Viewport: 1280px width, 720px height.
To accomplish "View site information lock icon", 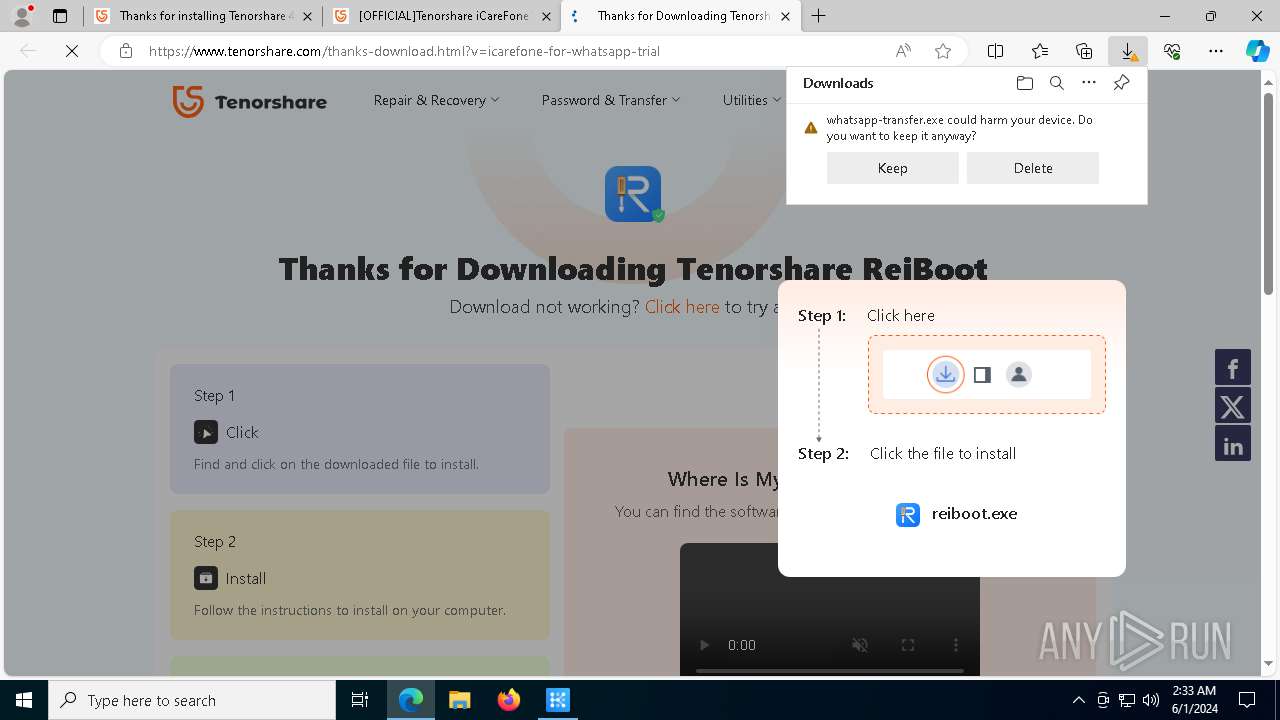I will coord(126,51).
